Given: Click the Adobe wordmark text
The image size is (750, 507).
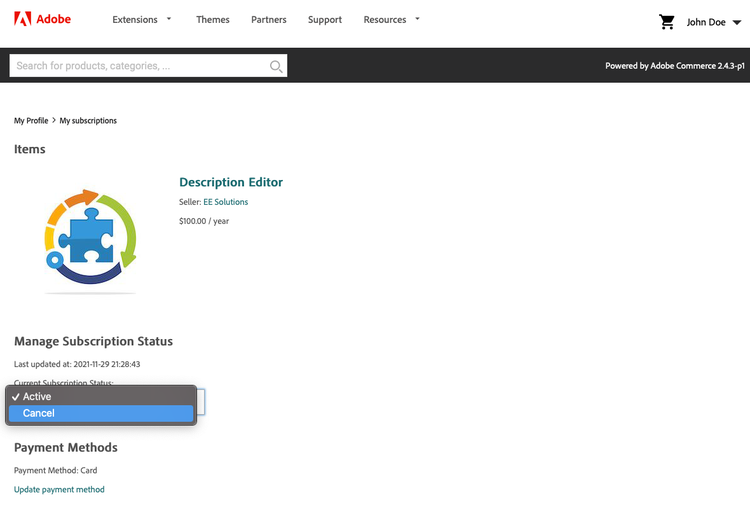Looking at the screenshot, I should (54, 19).
